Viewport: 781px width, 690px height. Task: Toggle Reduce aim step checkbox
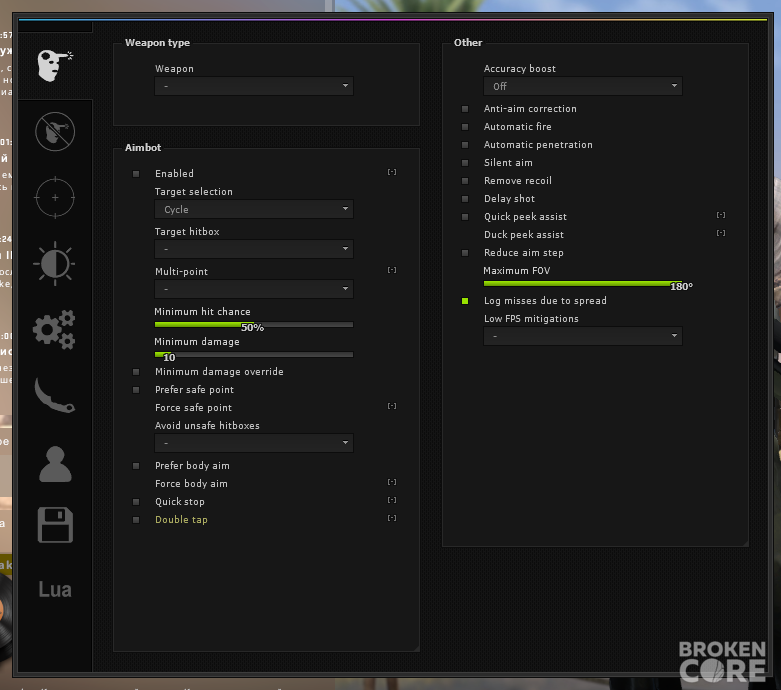pos(465,253)
